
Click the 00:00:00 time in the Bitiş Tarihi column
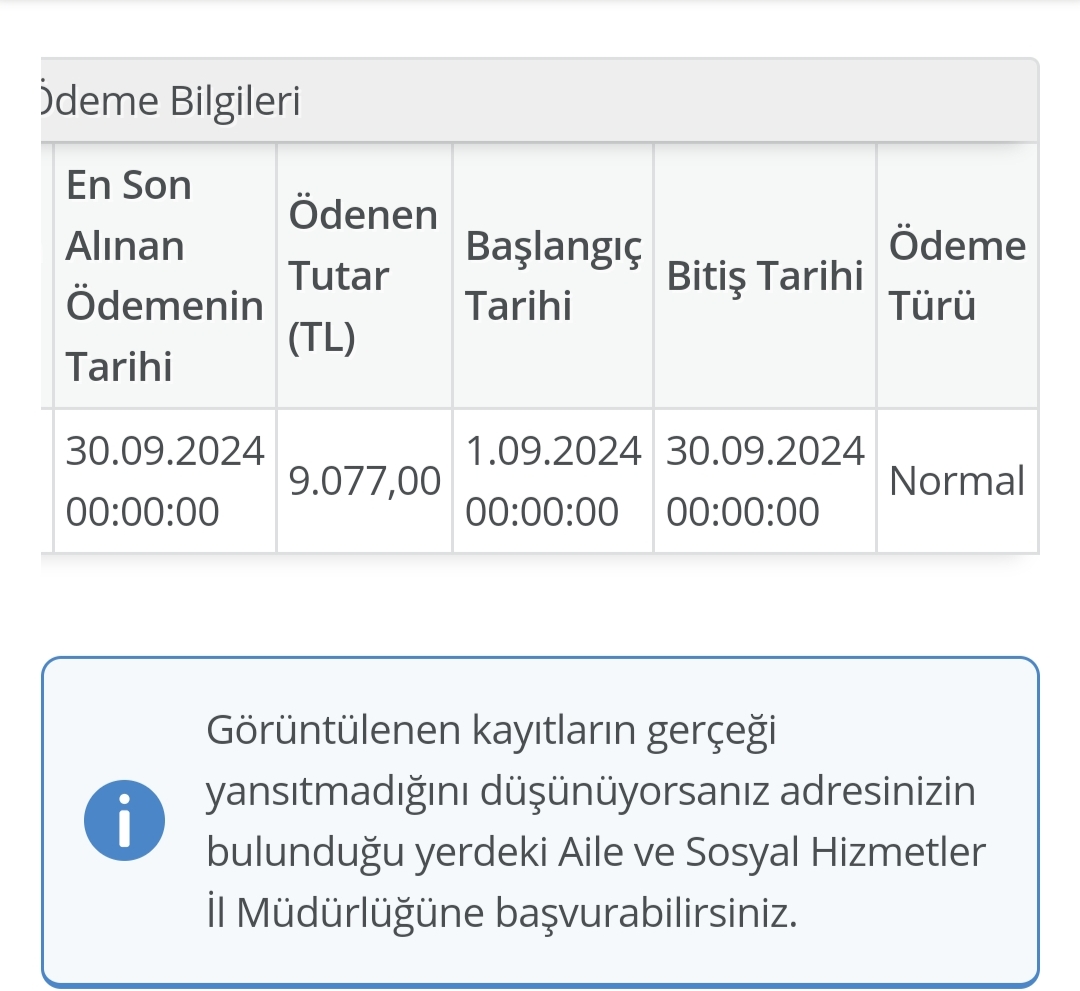[x=743, y=512]
